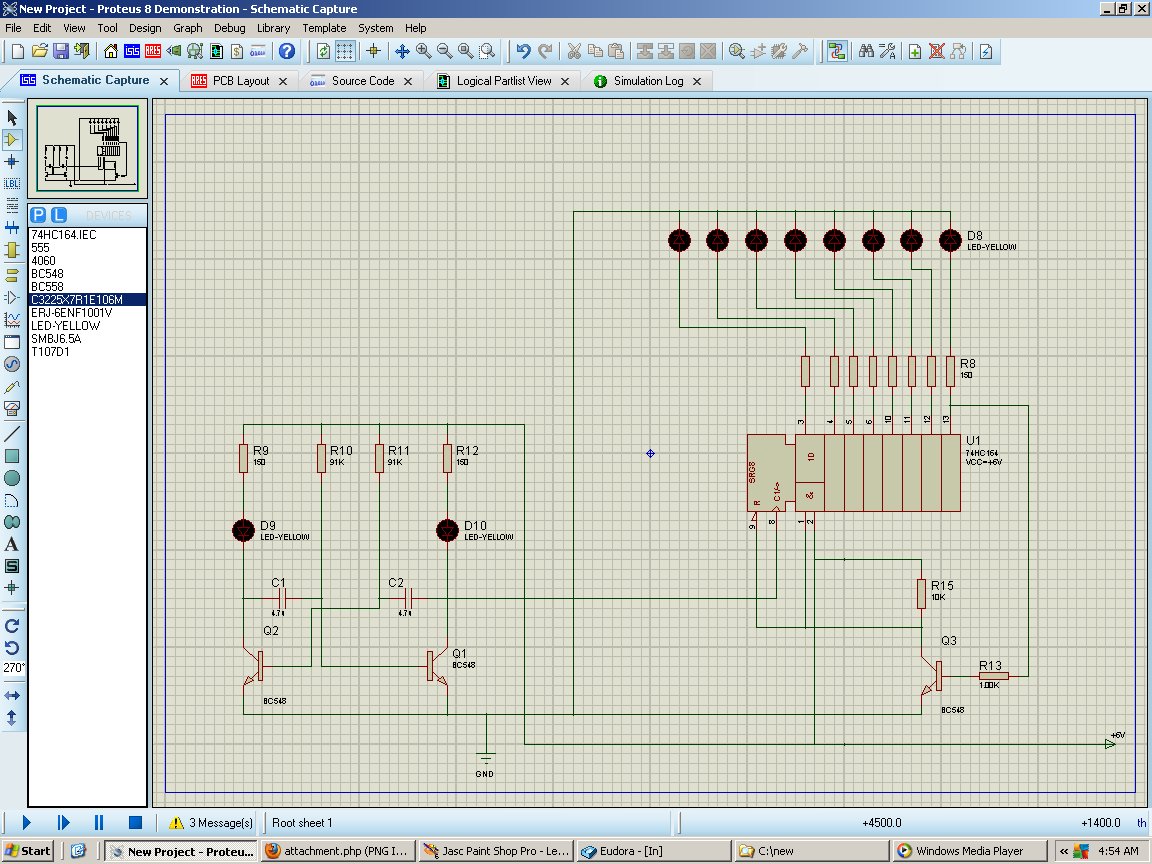Click the Search and Tag binoculars icon
This screenshot has height=864, width=1152.
866,51
